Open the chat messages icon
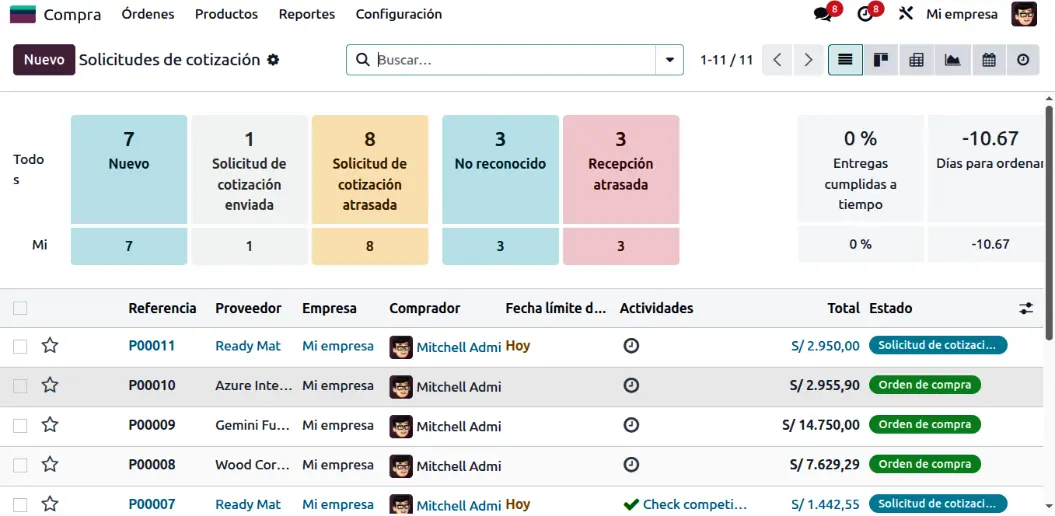 (x=824, y=14)
